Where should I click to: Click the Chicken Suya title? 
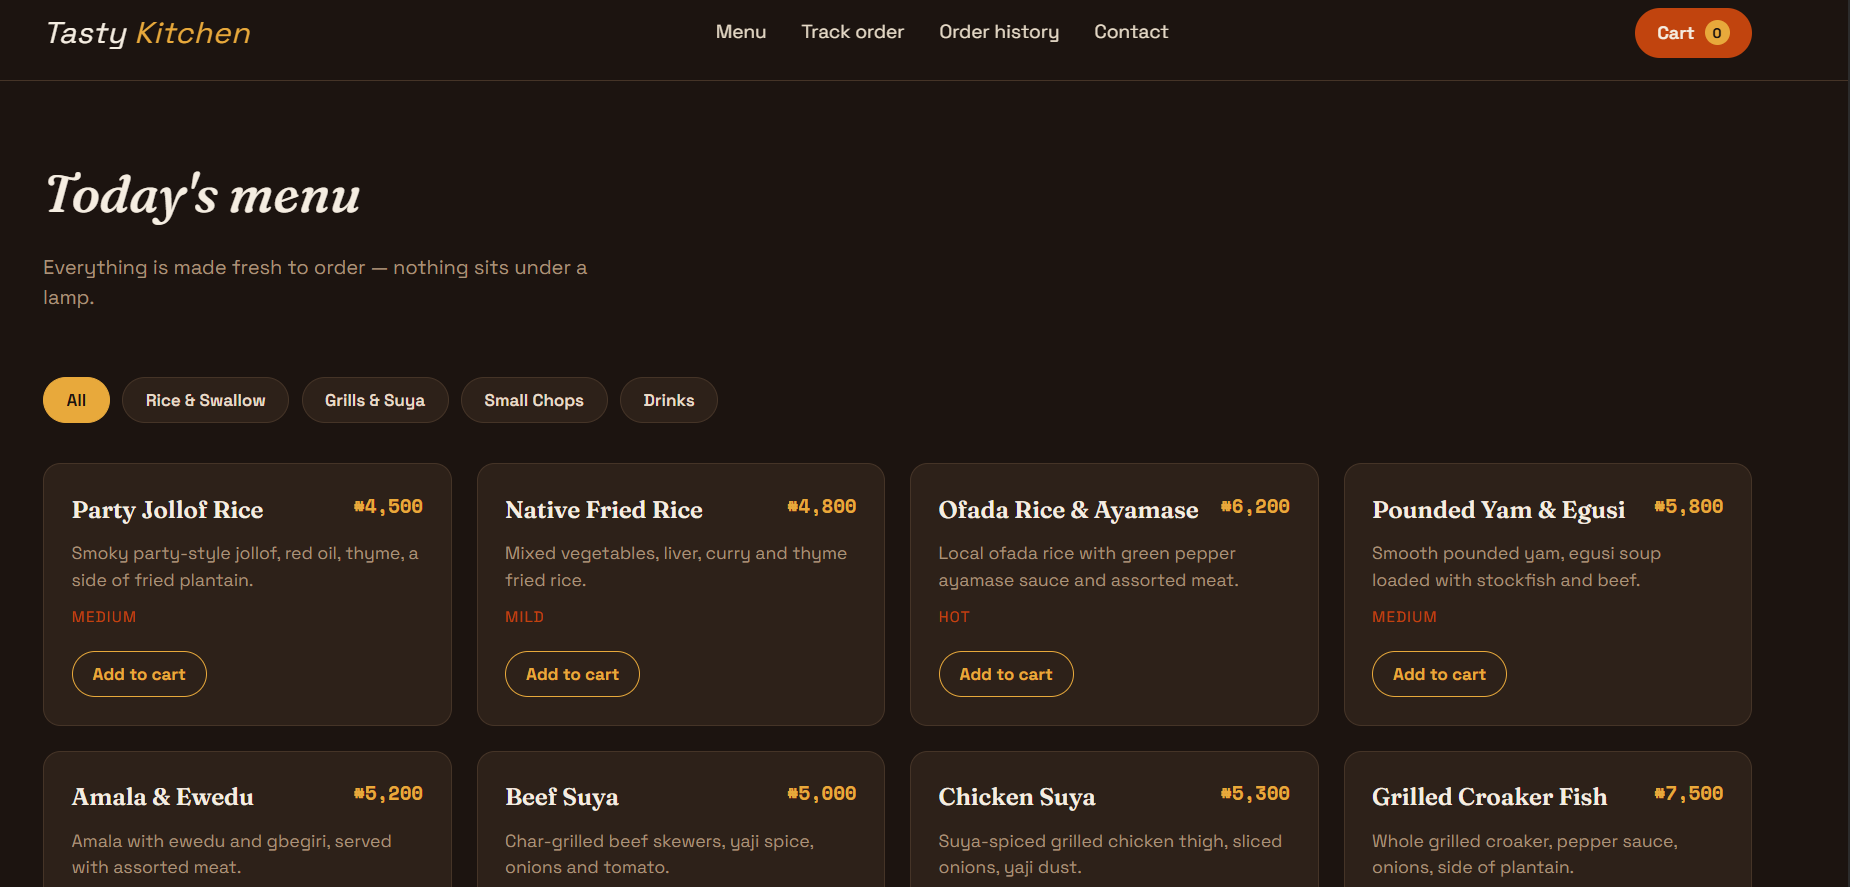point(1017,797)
